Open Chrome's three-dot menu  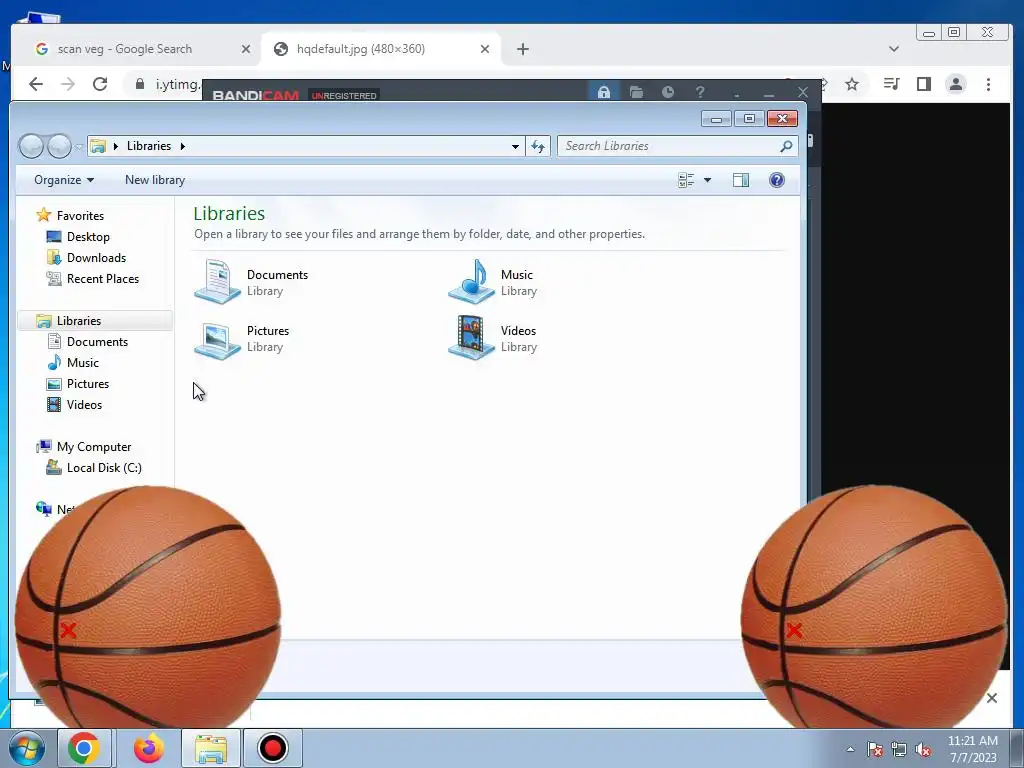(988, 84)
